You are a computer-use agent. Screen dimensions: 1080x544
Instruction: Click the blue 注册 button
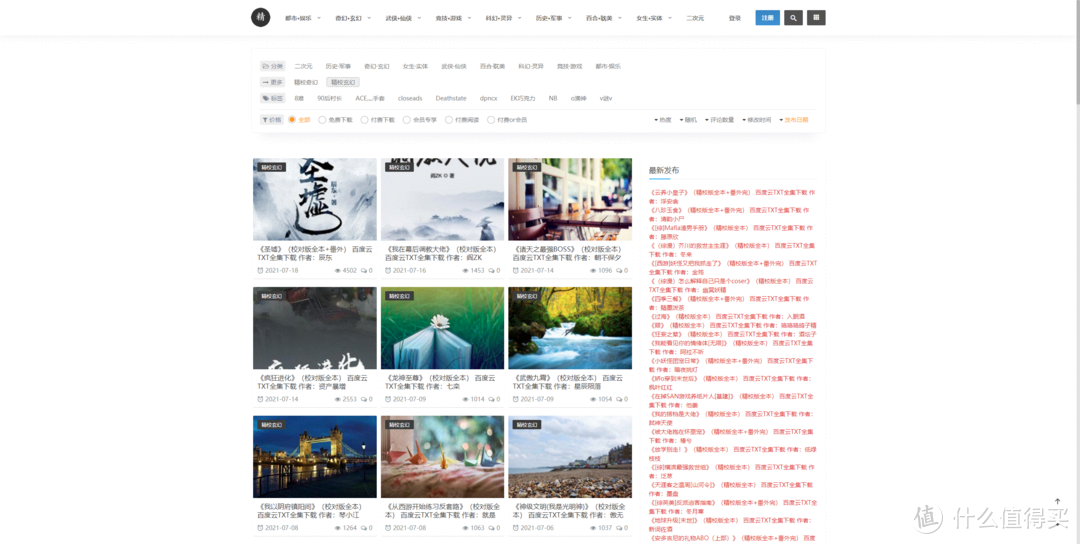[767, 18]
